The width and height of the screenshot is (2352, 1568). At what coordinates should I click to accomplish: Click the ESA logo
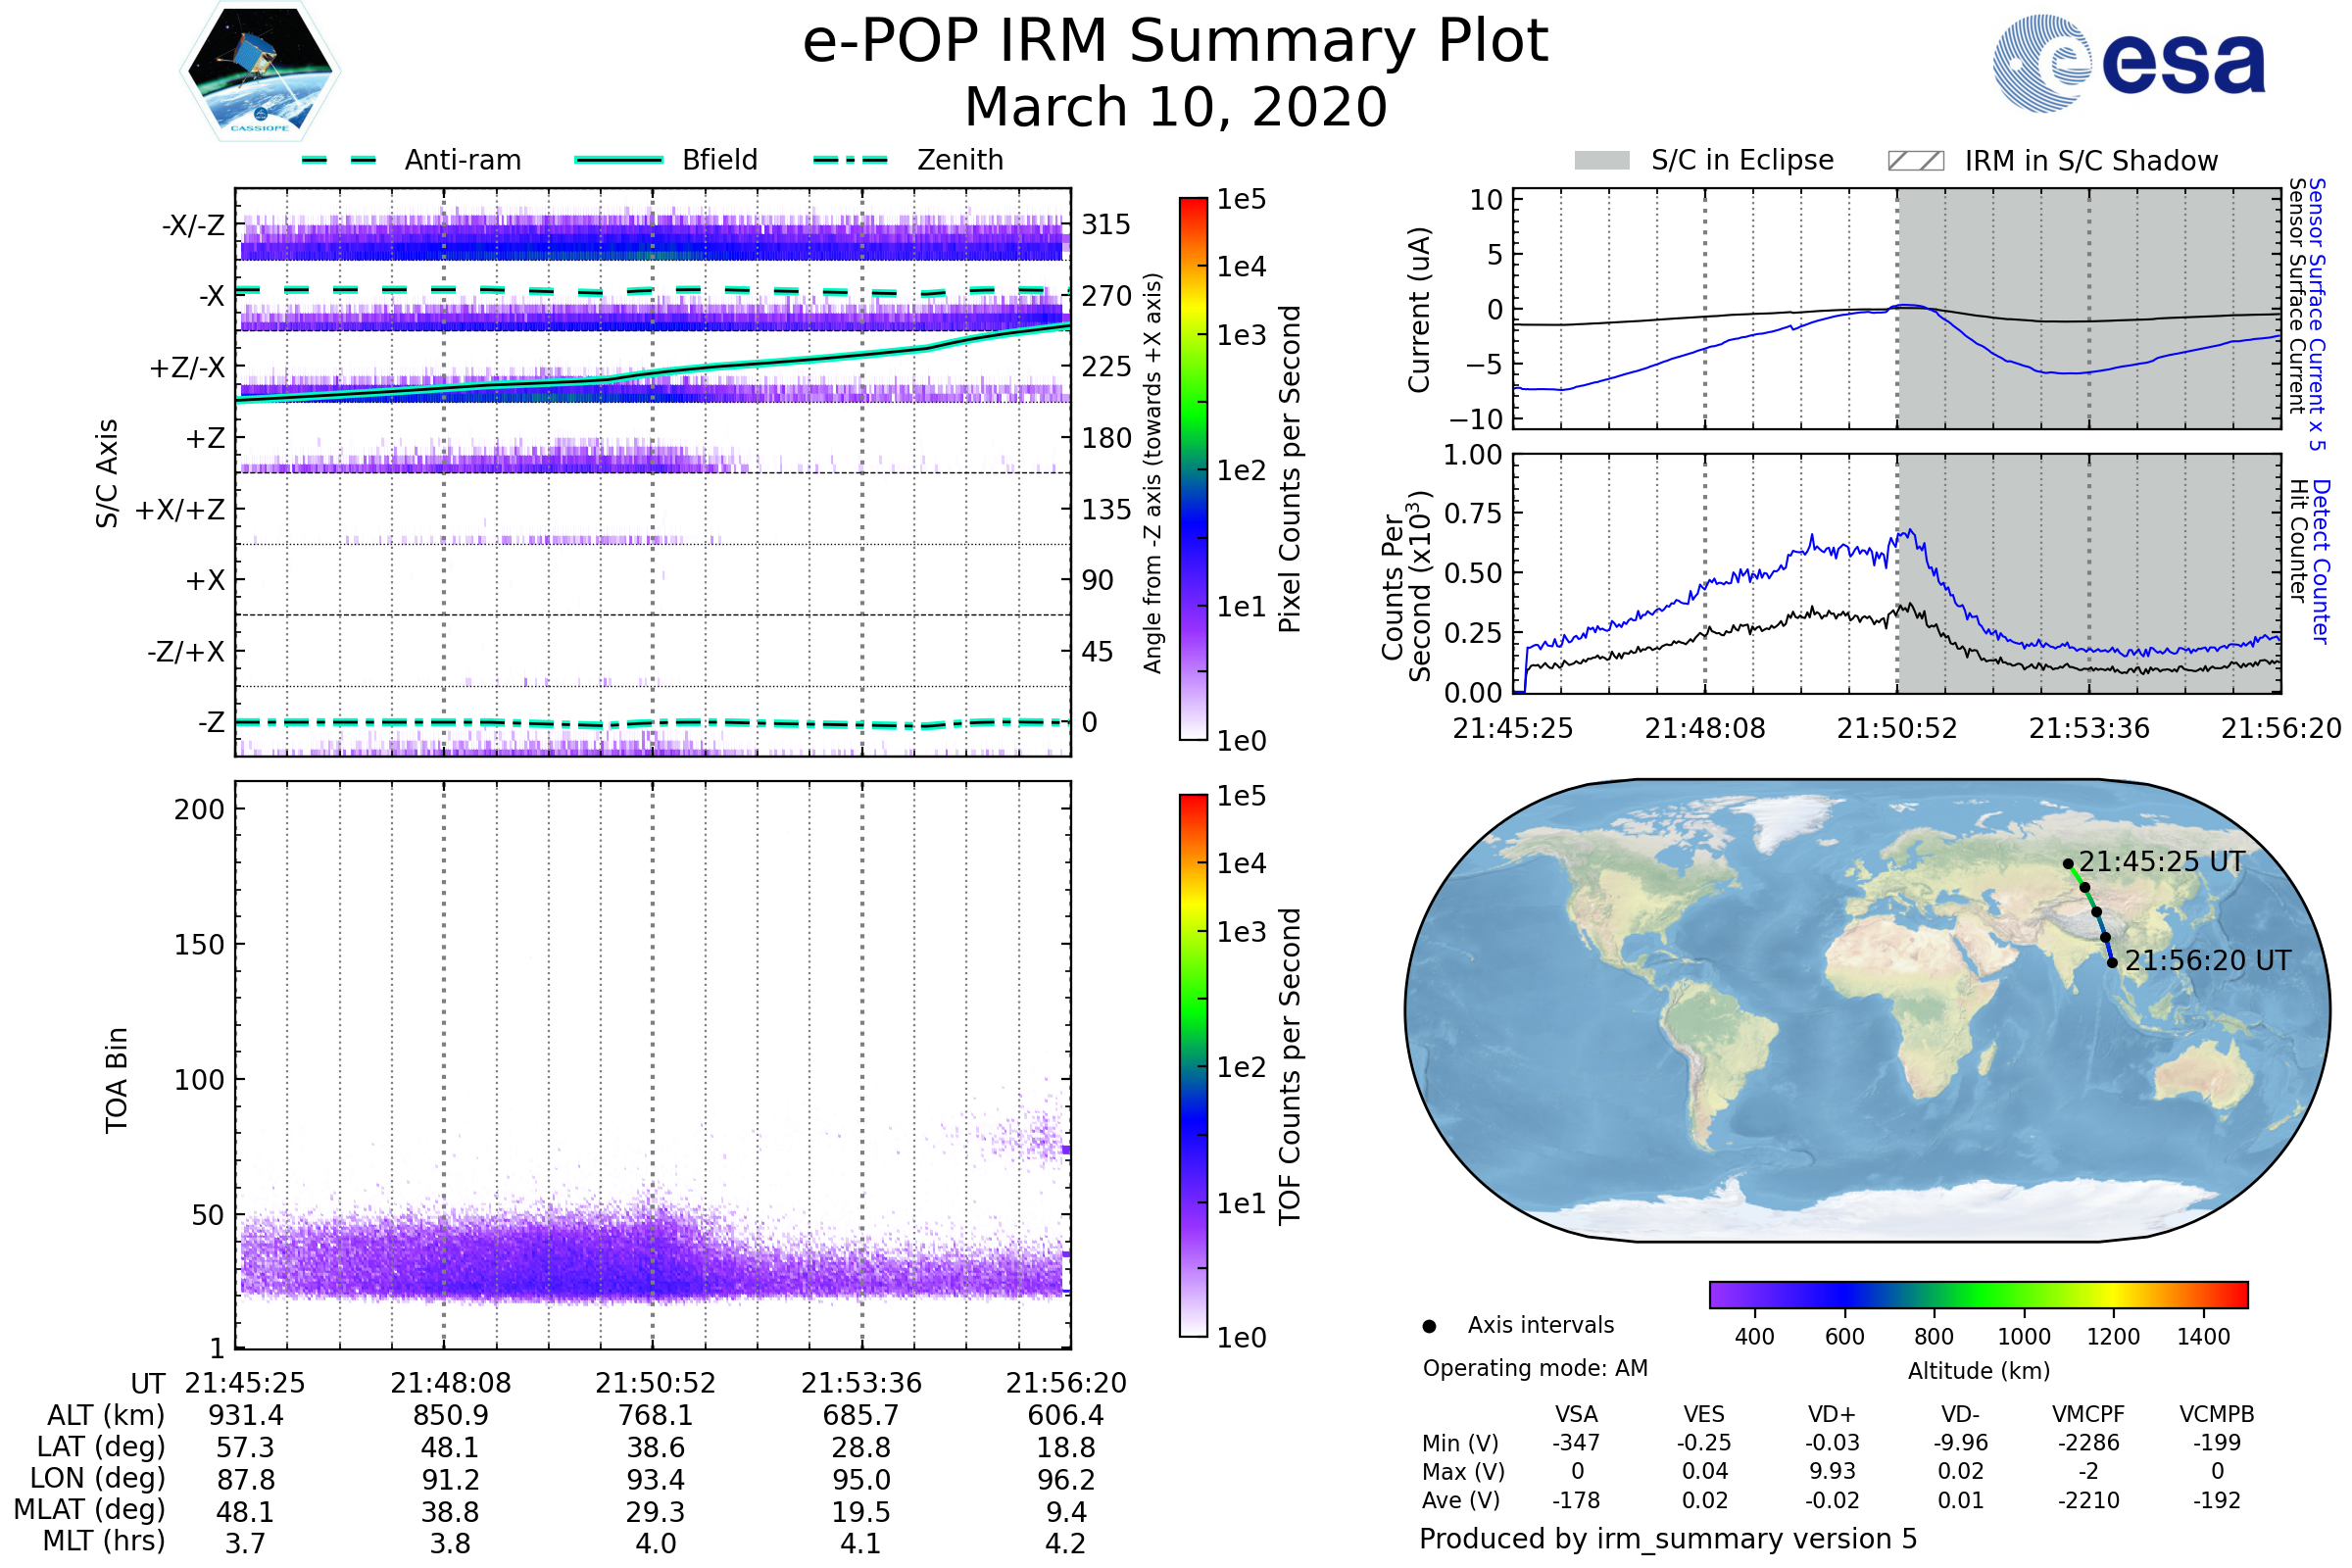[x=2130, y=64]
